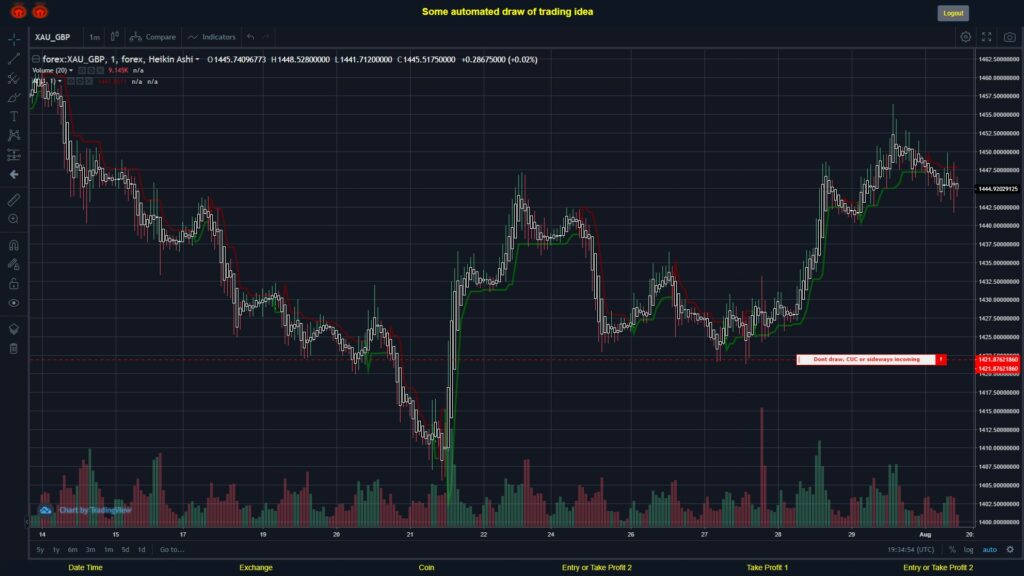Click the second red logo icon
The height and width of the screenshot is (576, 1024).
[x=40, y=11]
